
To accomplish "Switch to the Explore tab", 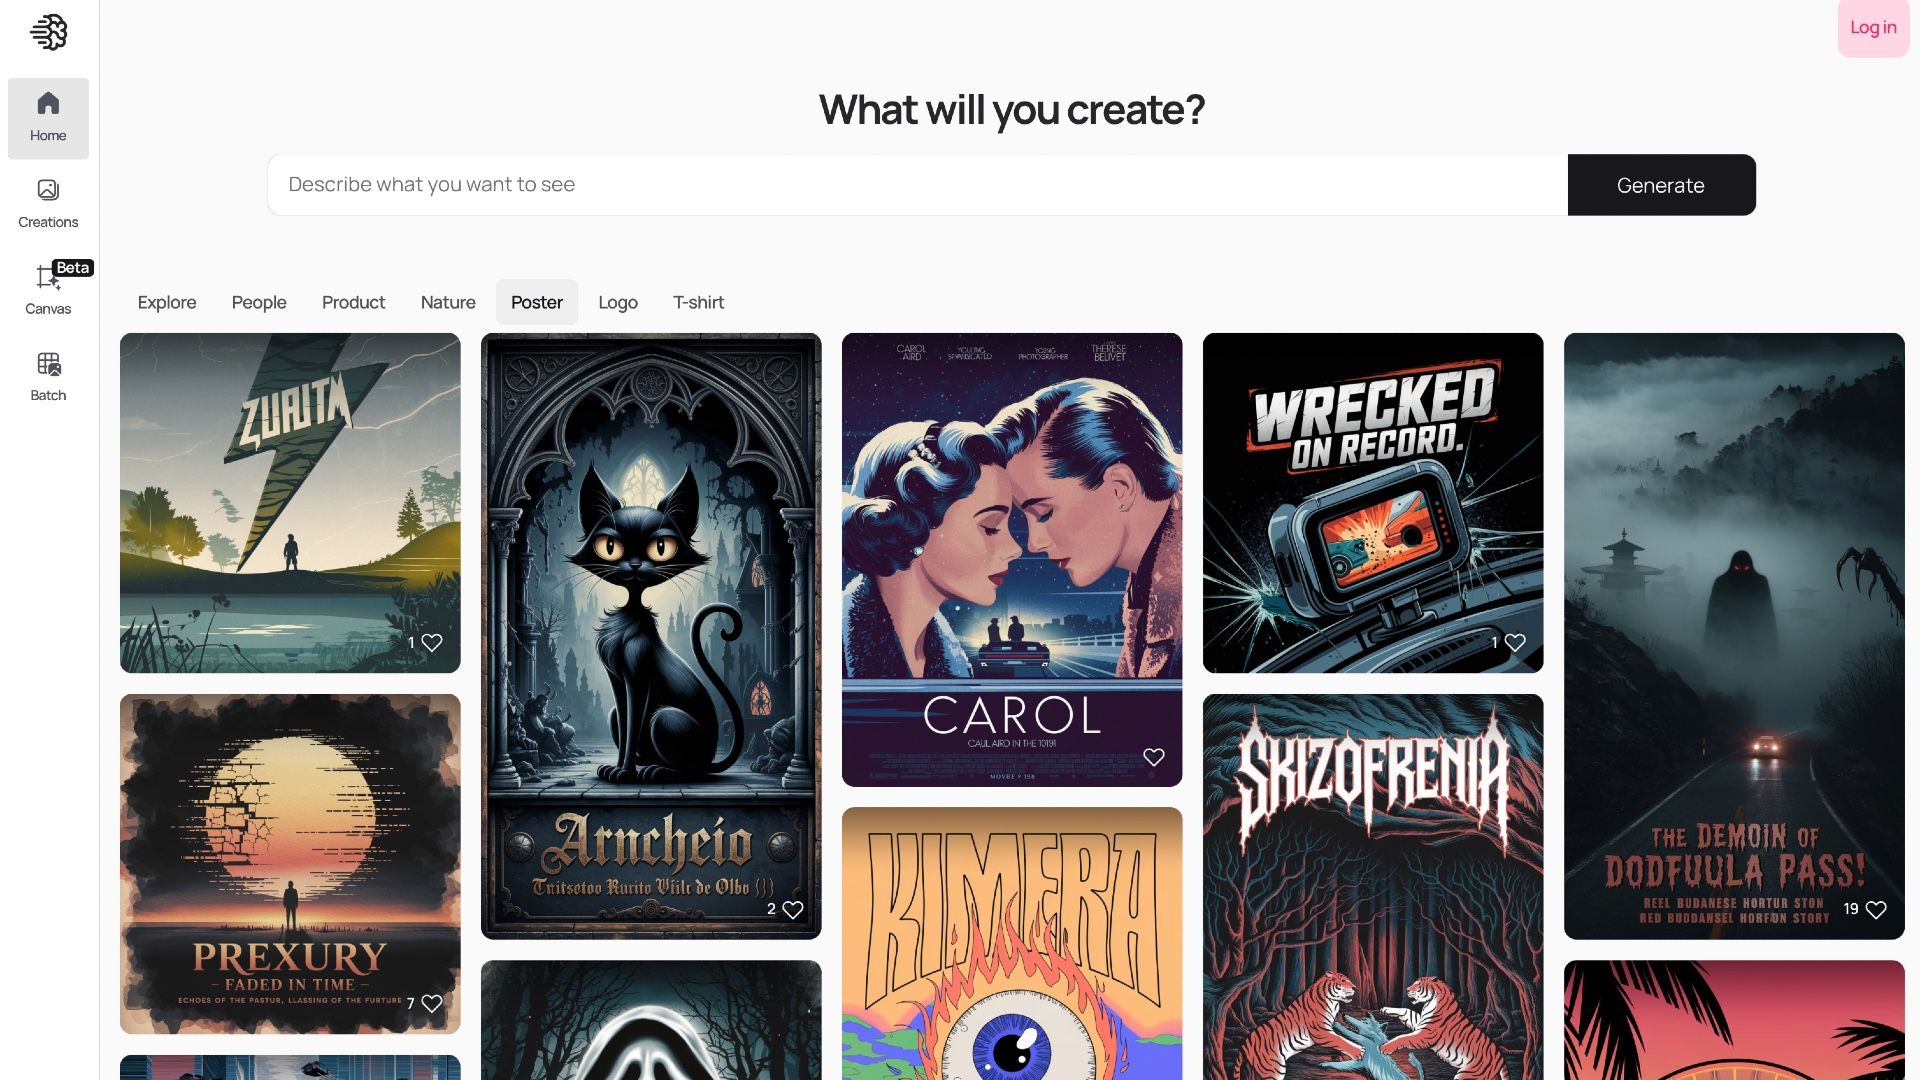I will pyautogui.click(x=166, y=302).
